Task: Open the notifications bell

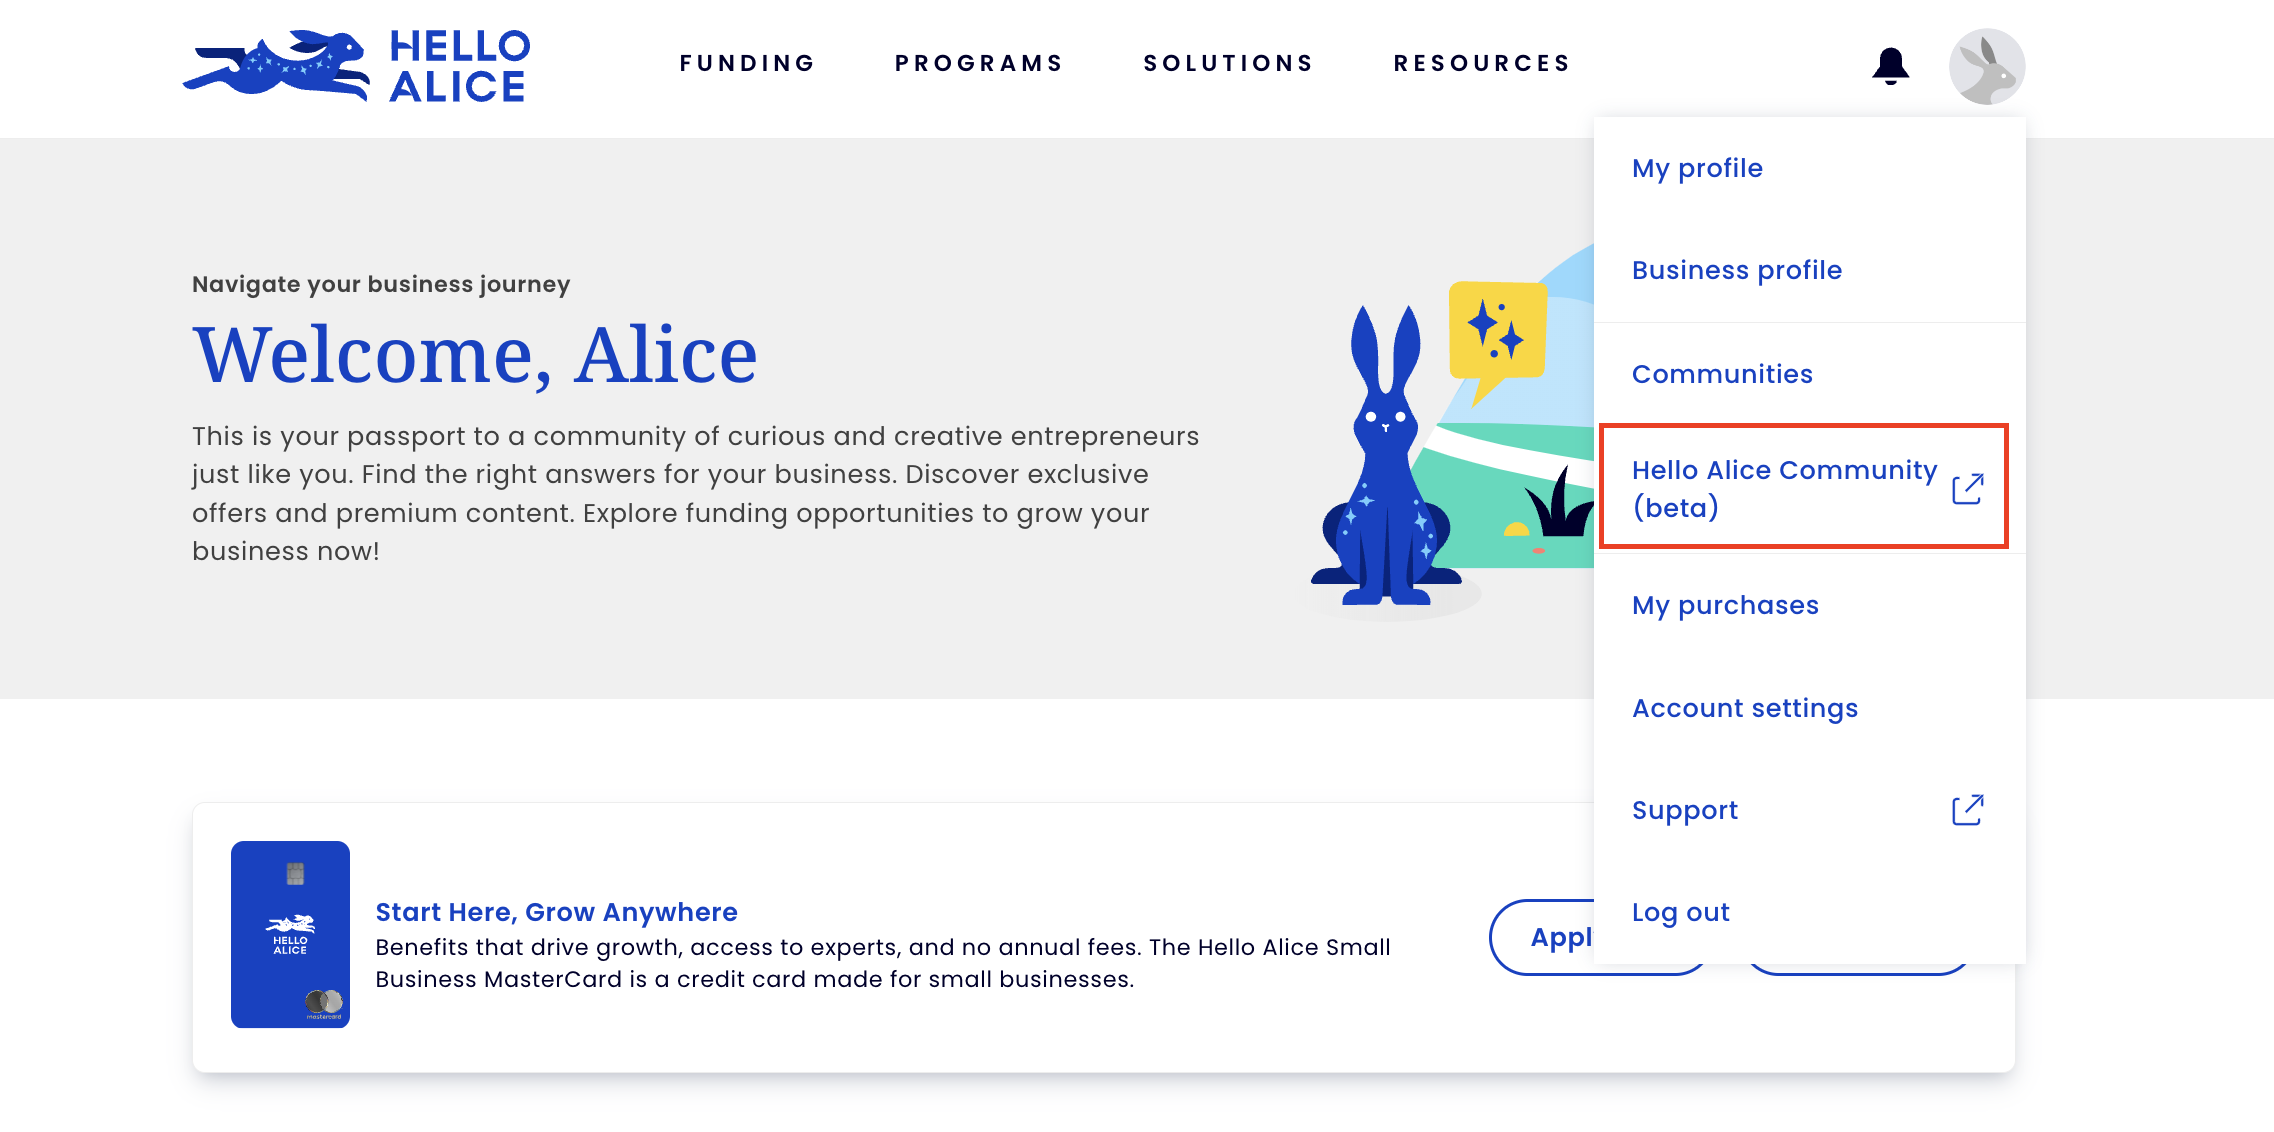Action: [1890, 66]
